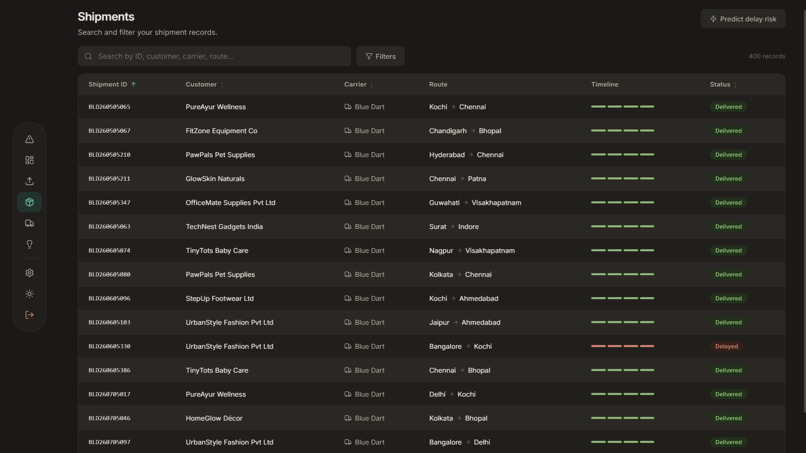The image size is (806, 453).
Task: Click the 400 records count label
Action: 766,56
